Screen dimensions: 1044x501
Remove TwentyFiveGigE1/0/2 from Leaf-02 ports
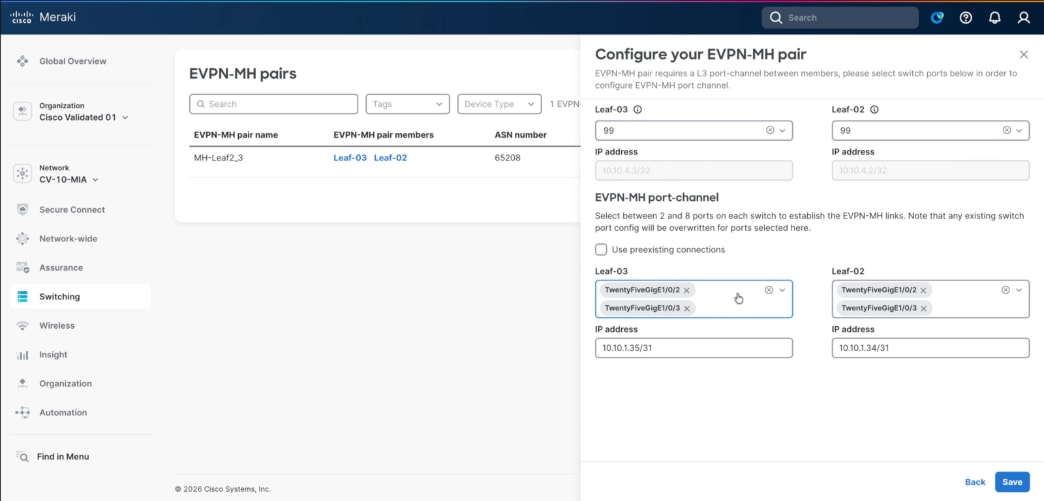click(923, 291)
